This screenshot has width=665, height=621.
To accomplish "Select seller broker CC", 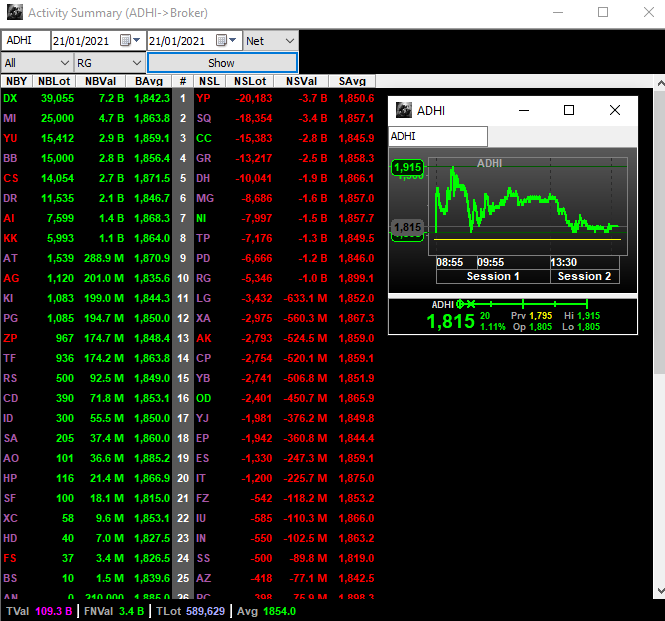I will (x=204, y=138).
